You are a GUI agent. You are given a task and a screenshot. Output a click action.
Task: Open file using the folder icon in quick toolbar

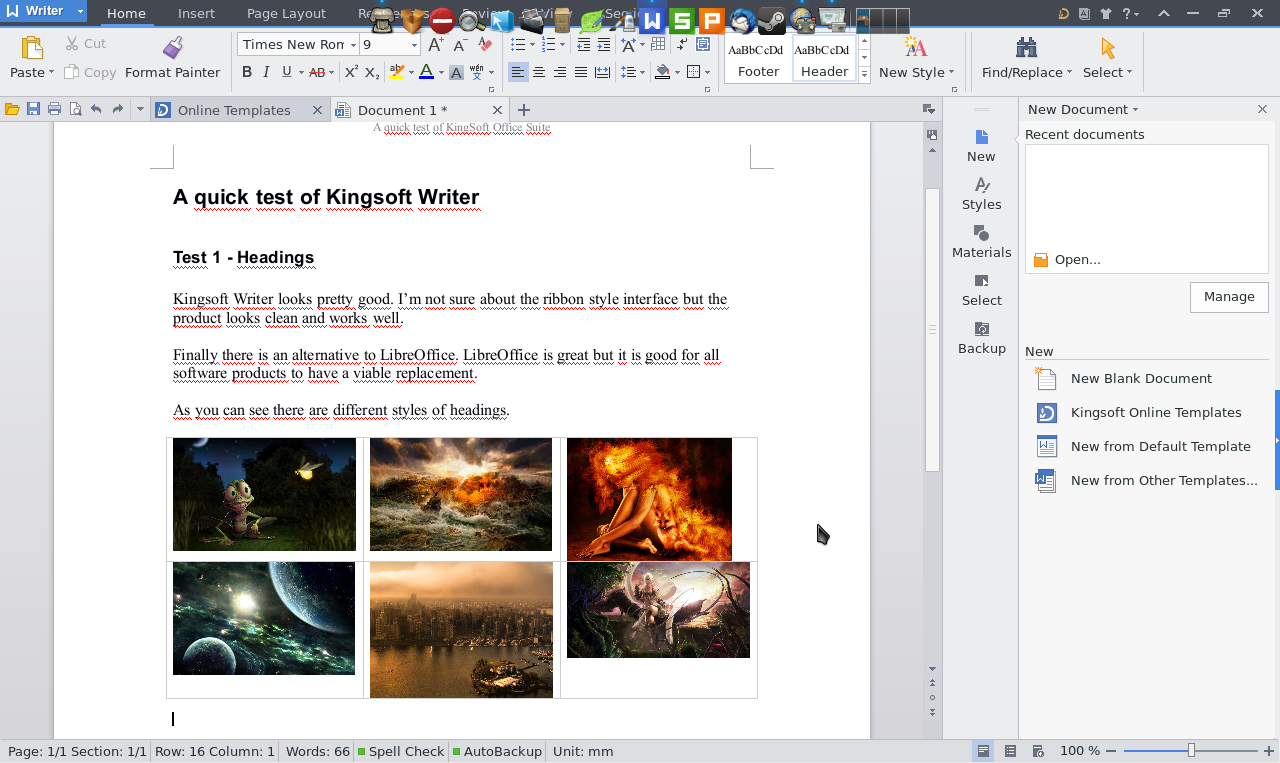coord(13,110)
